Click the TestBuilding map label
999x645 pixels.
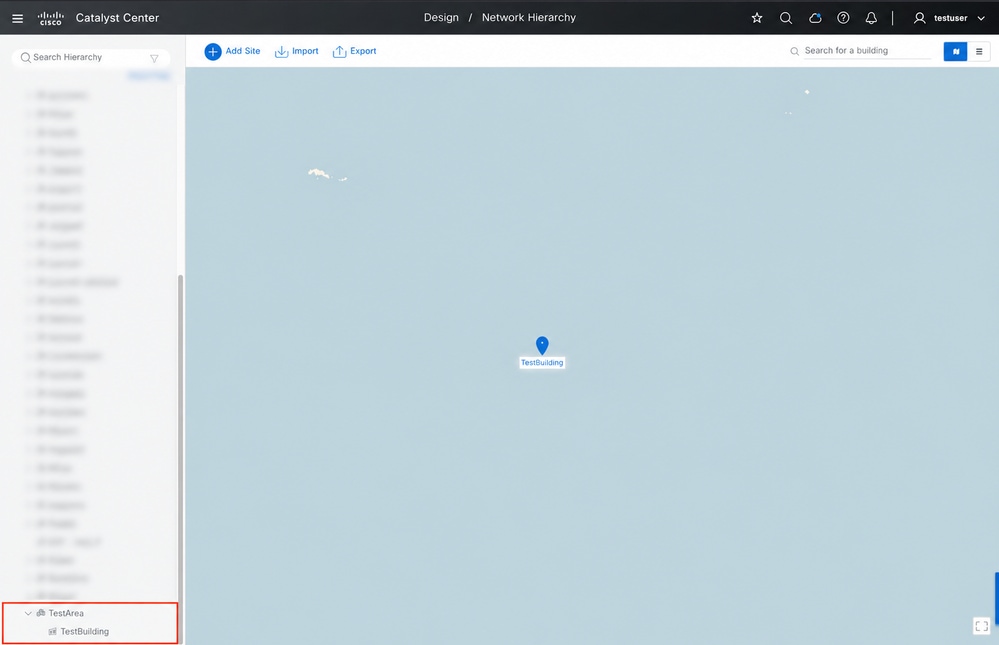[542, 363]
